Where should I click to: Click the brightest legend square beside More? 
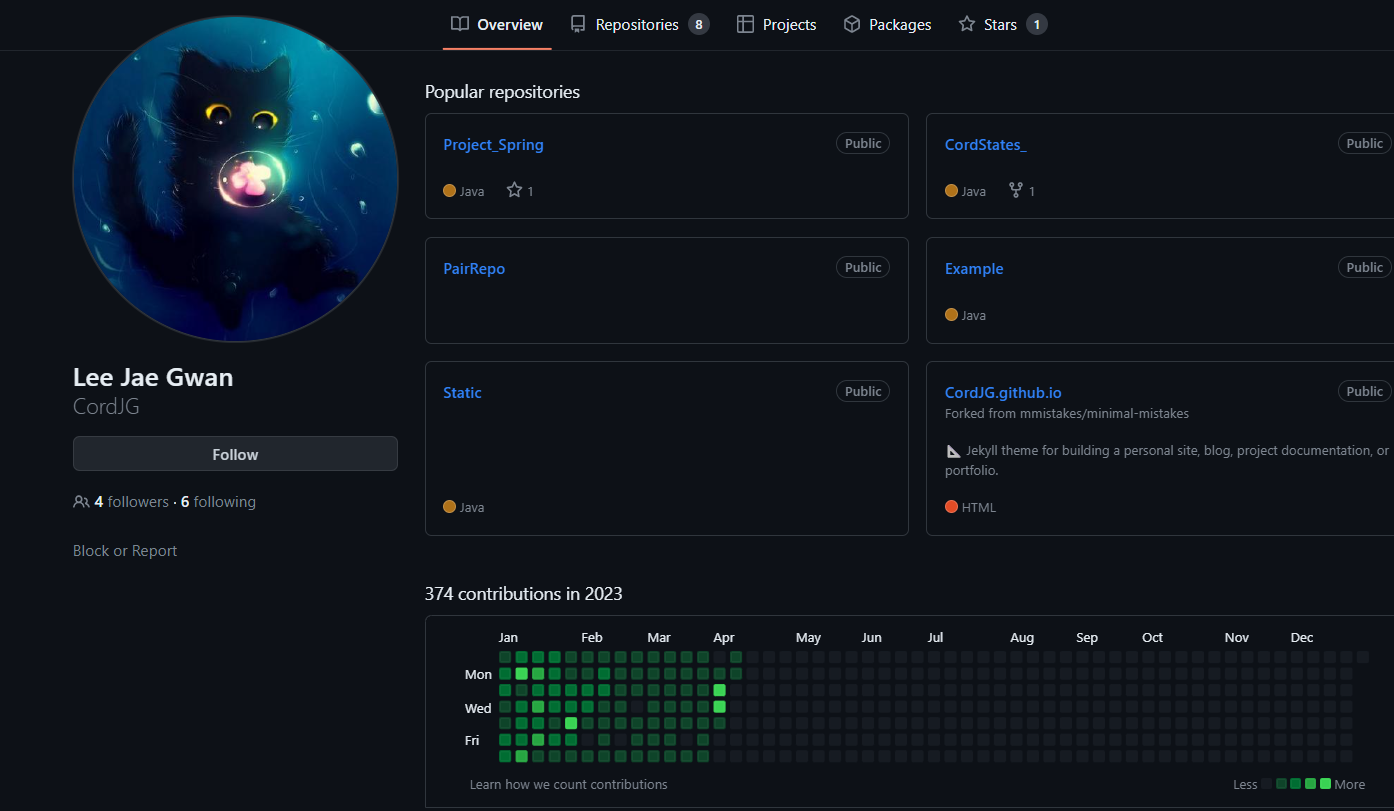pos(1325,784)
